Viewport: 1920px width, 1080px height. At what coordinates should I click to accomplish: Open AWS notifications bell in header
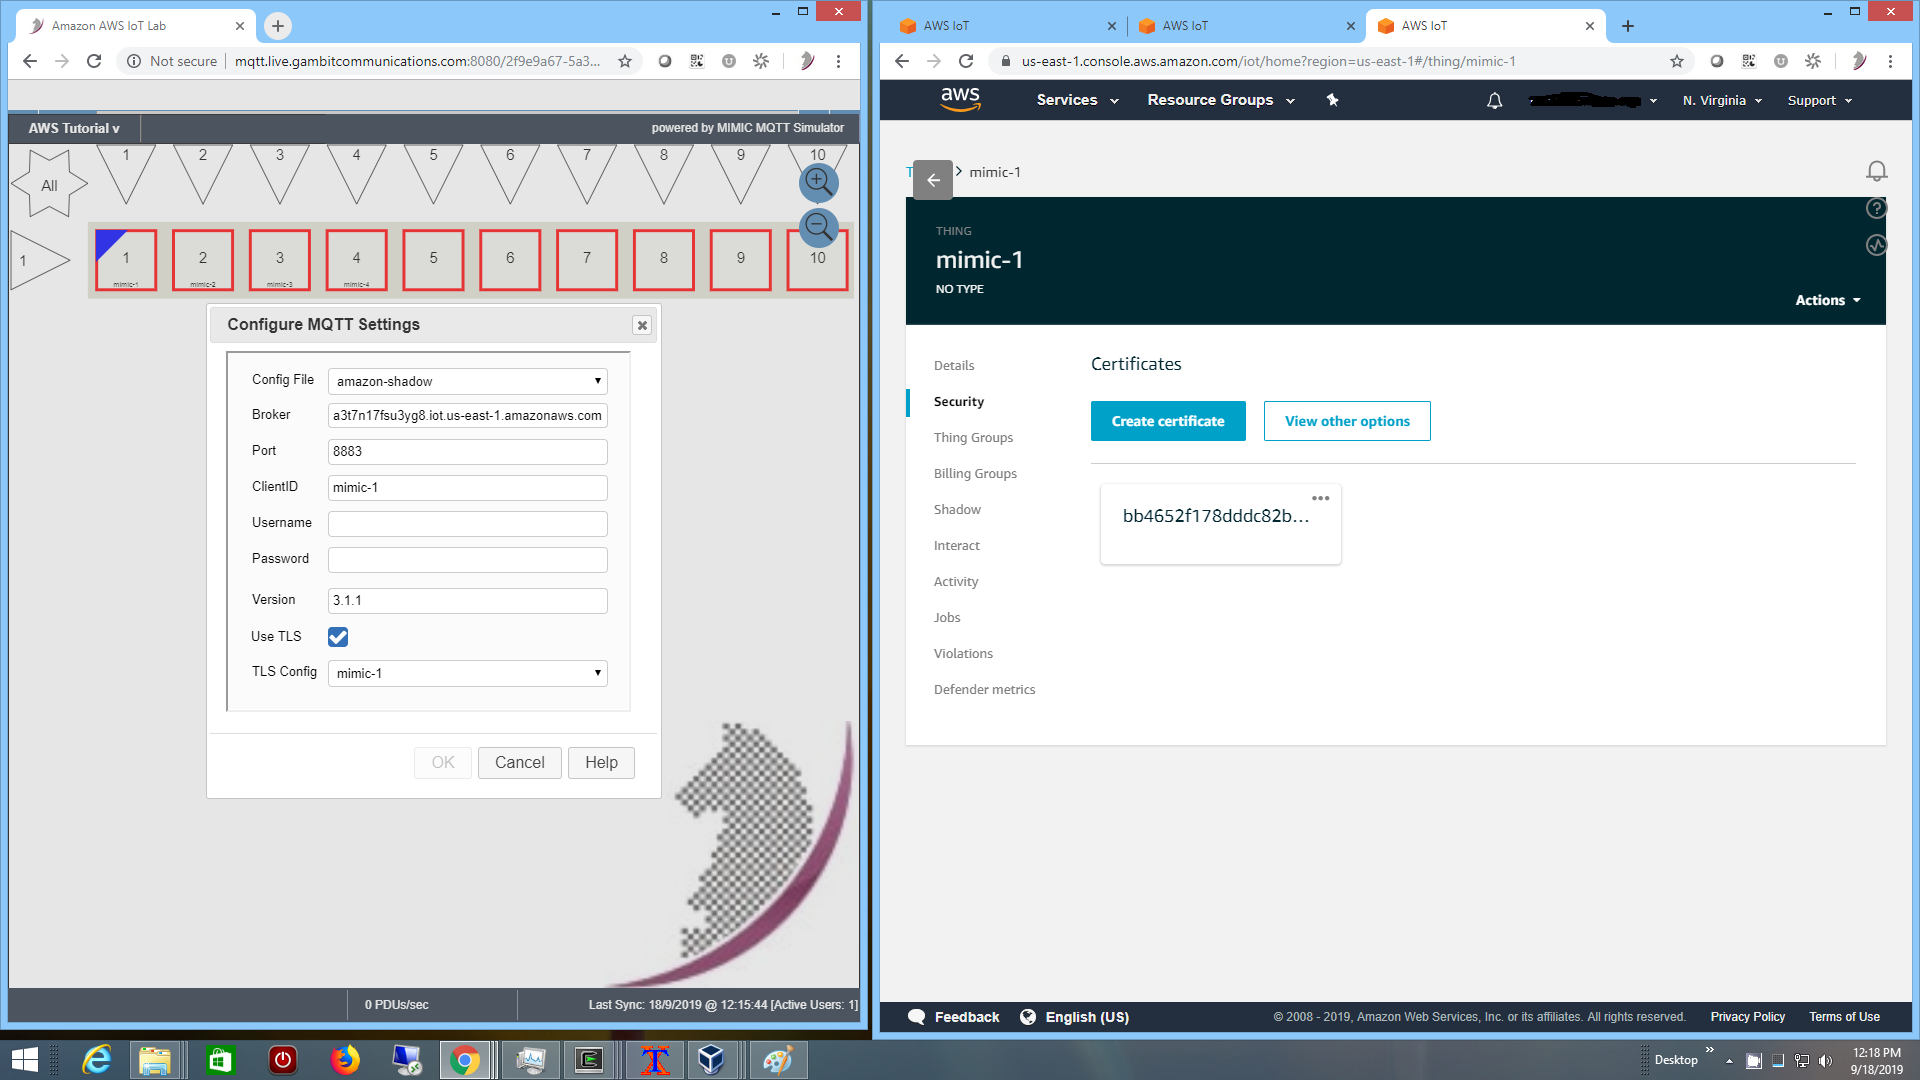(1494, 100)
